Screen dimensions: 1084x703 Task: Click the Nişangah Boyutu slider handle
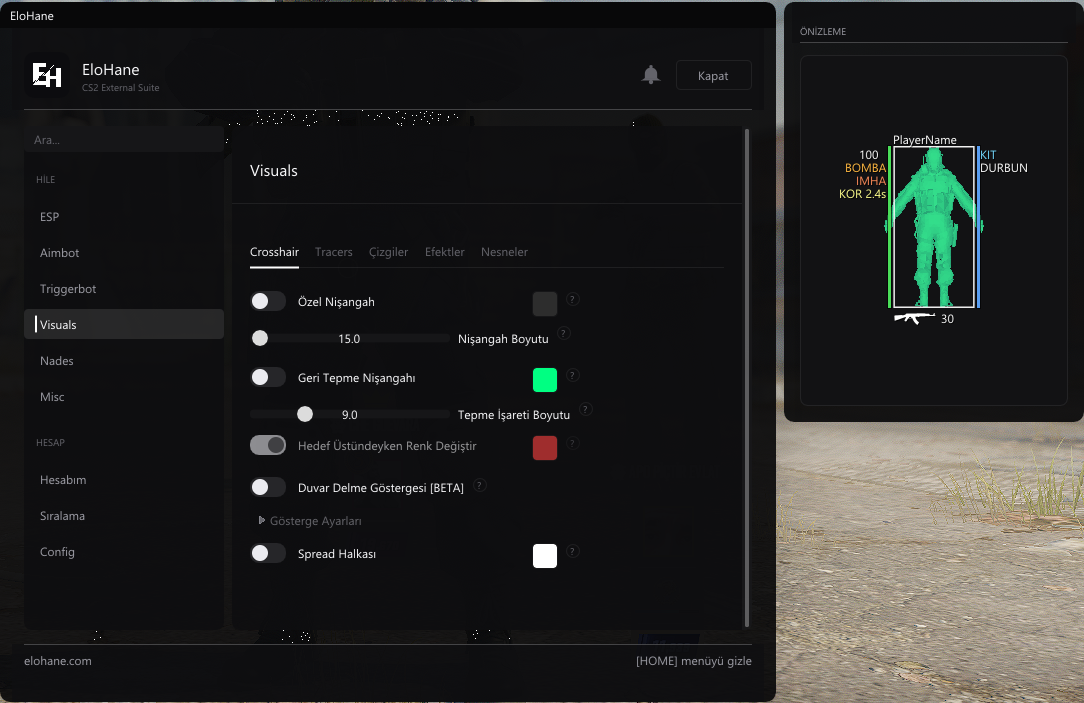pyautogui.click(x=260, y=338)
